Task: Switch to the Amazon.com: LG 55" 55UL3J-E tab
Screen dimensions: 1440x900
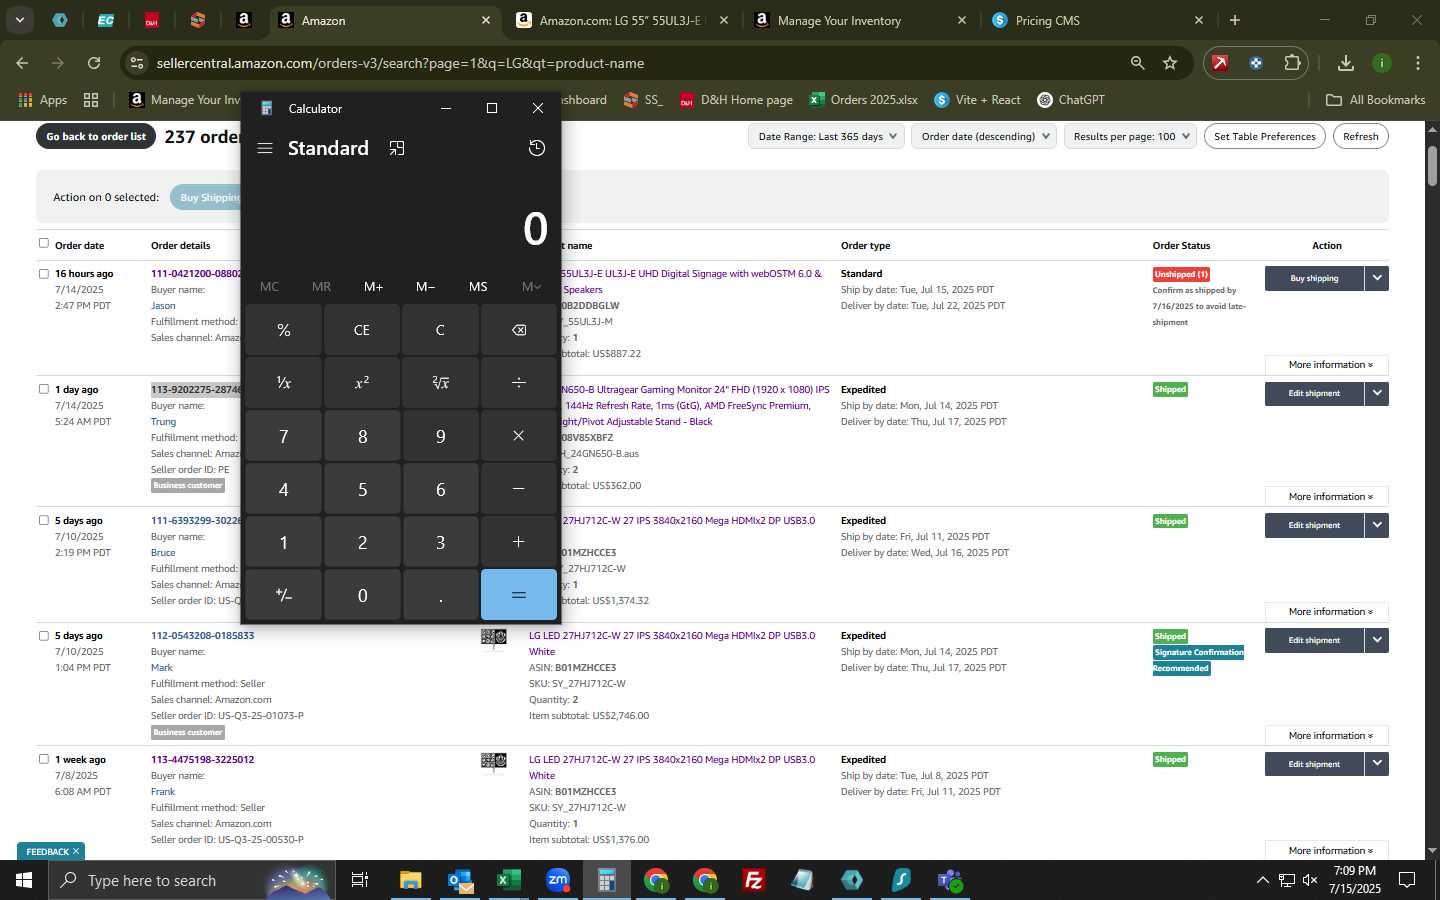Action: tap(620, 20)
